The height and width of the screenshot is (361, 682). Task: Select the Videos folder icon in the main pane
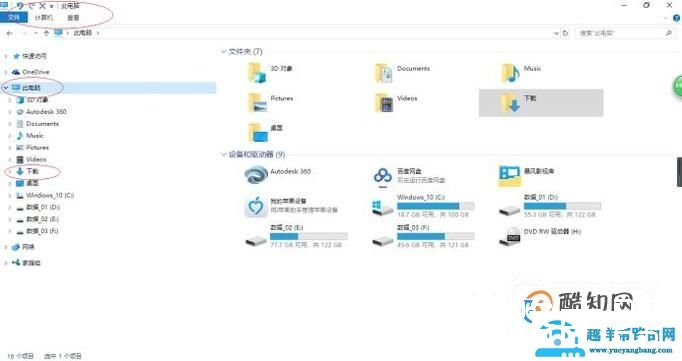tap(384, 103)
